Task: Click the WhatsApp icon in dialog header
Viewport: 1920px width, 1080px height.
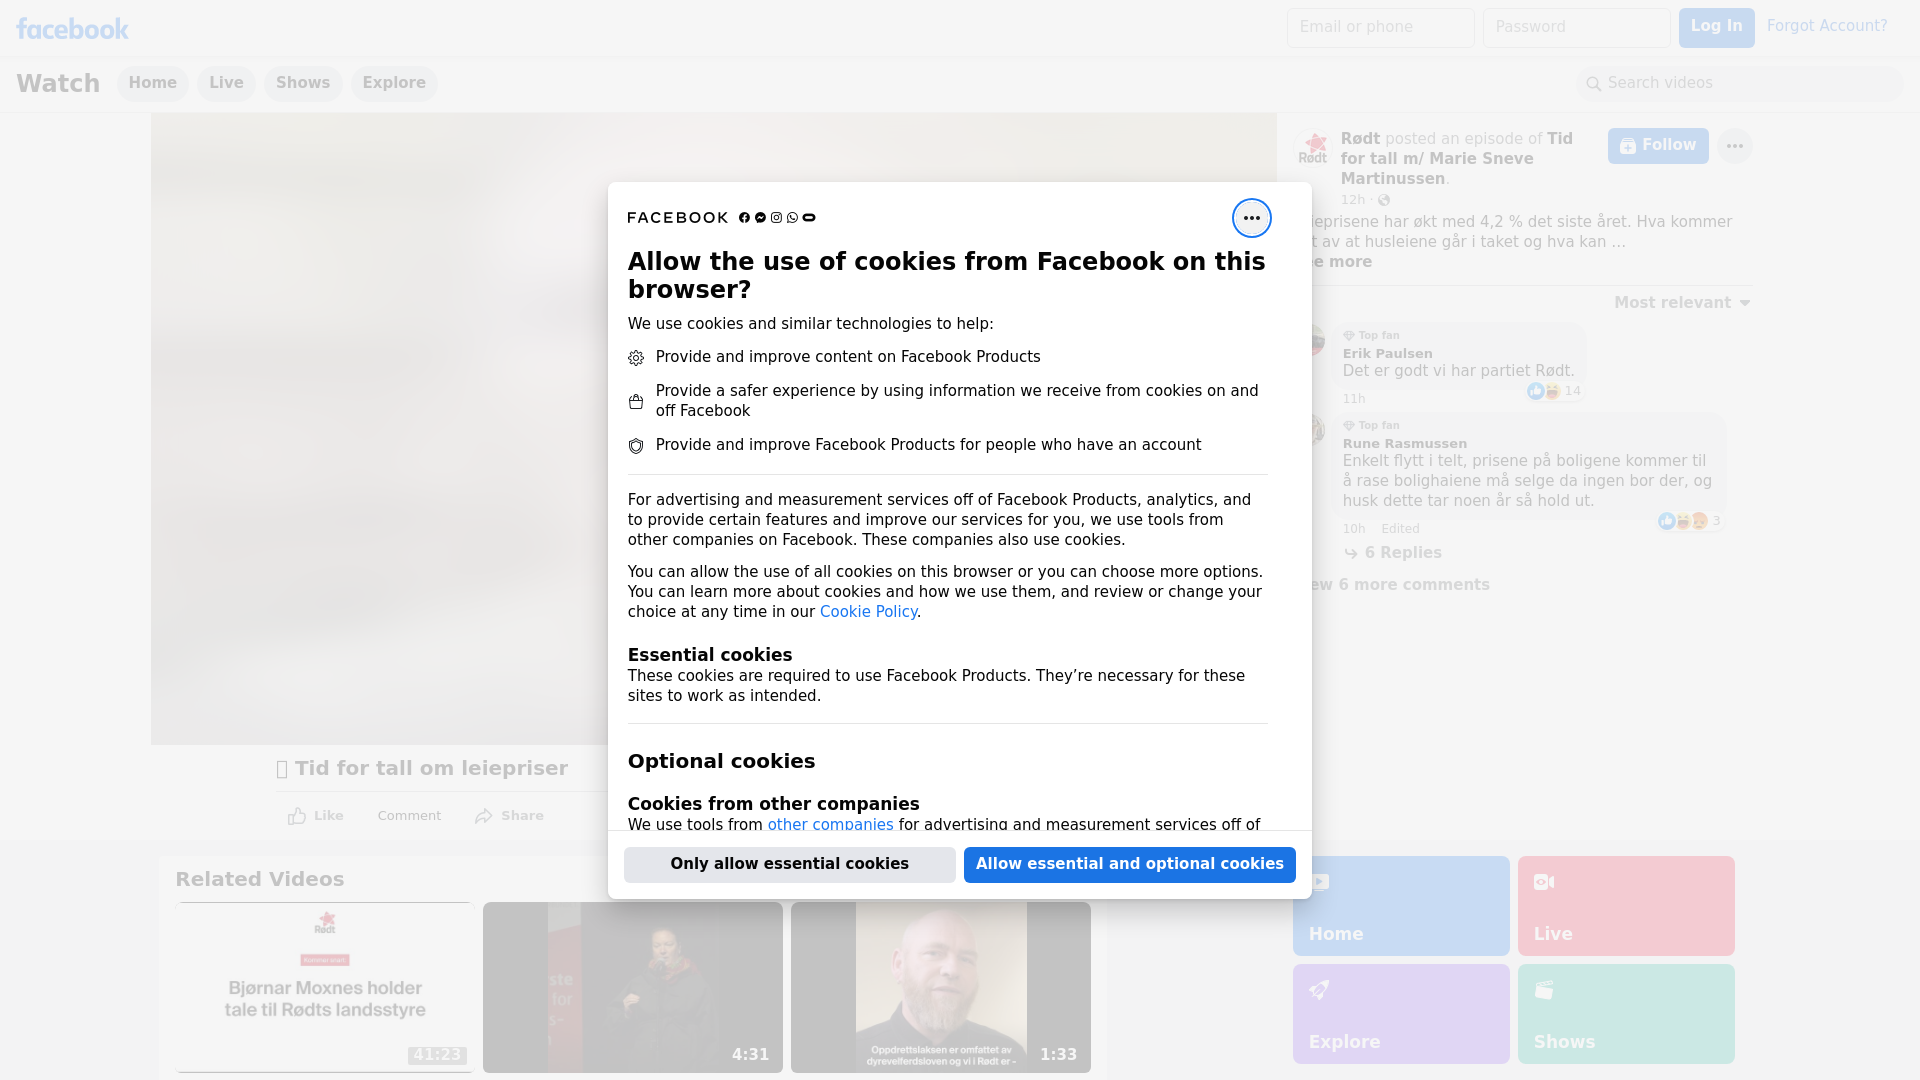Action: click(793, 218)
